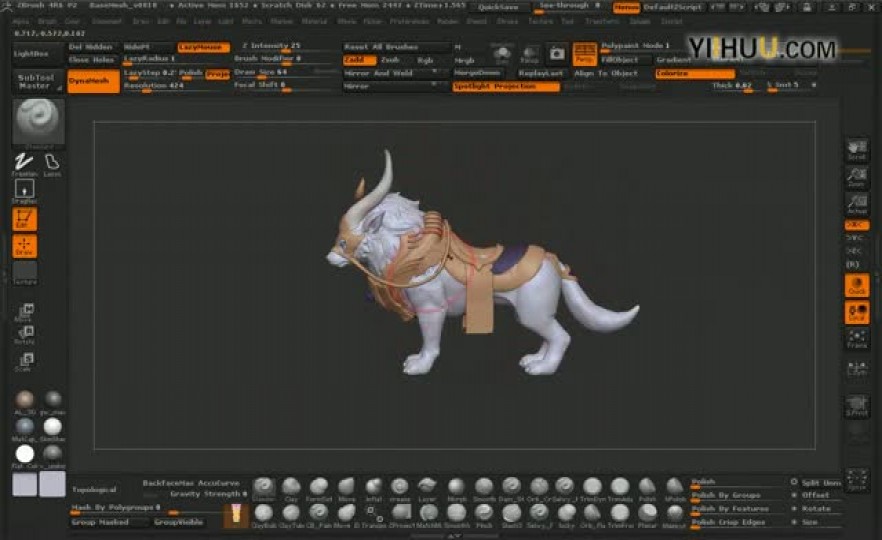Screen dimensions: 882x540
Task: Choose the DragRect stroke icon
Action: (24, 190)
